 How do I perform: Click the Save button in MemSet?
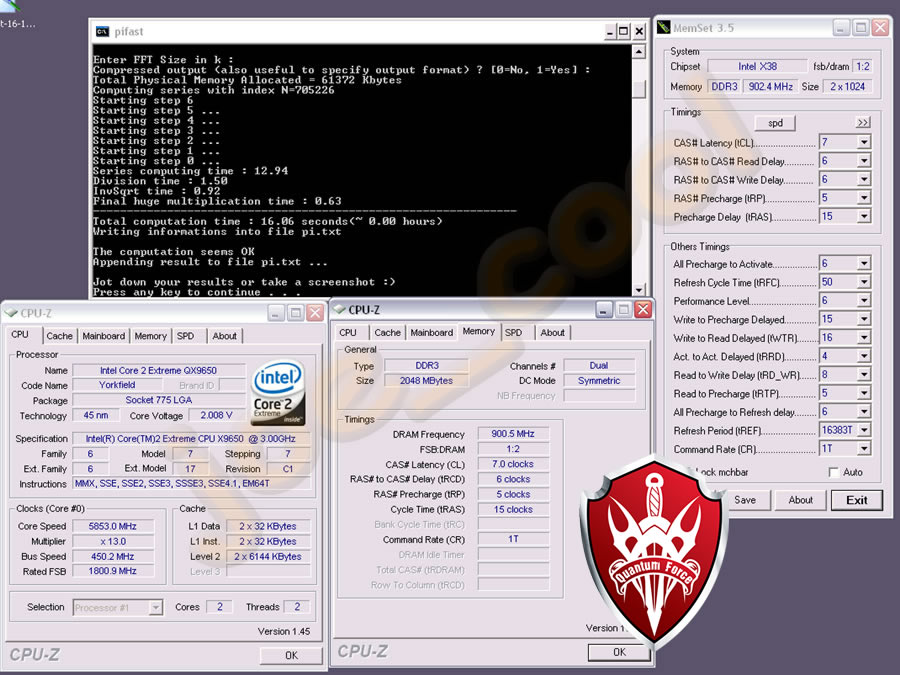pos(745,500)
